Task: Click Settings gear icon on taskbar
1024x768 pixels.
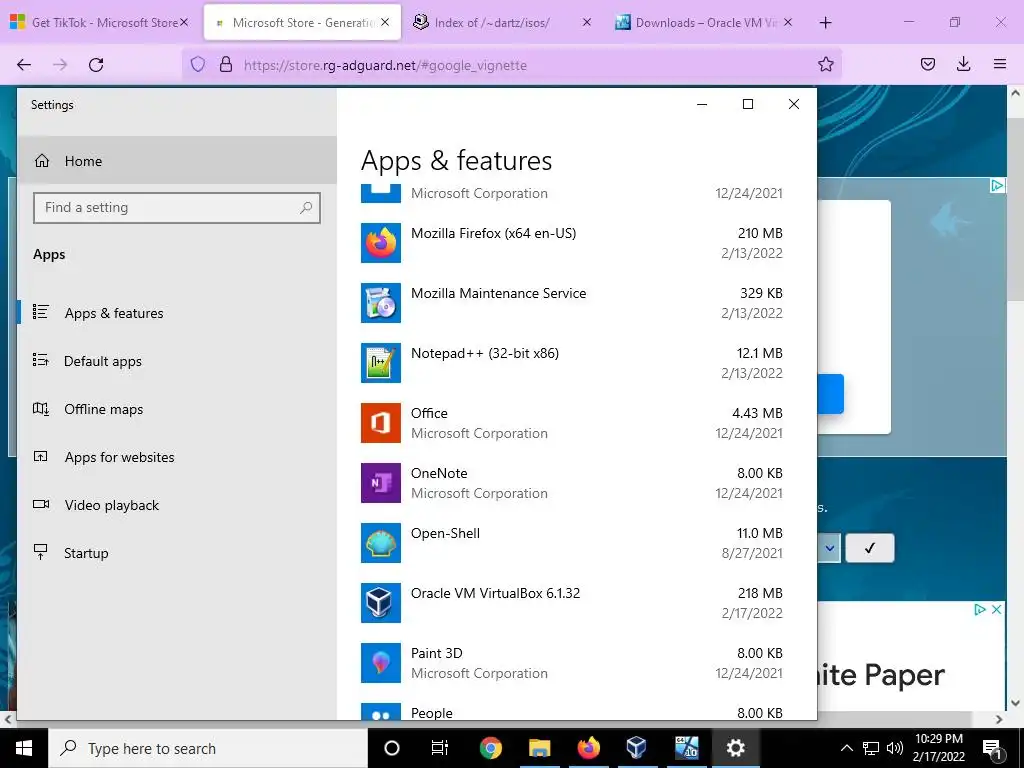Action: [735, 748]
